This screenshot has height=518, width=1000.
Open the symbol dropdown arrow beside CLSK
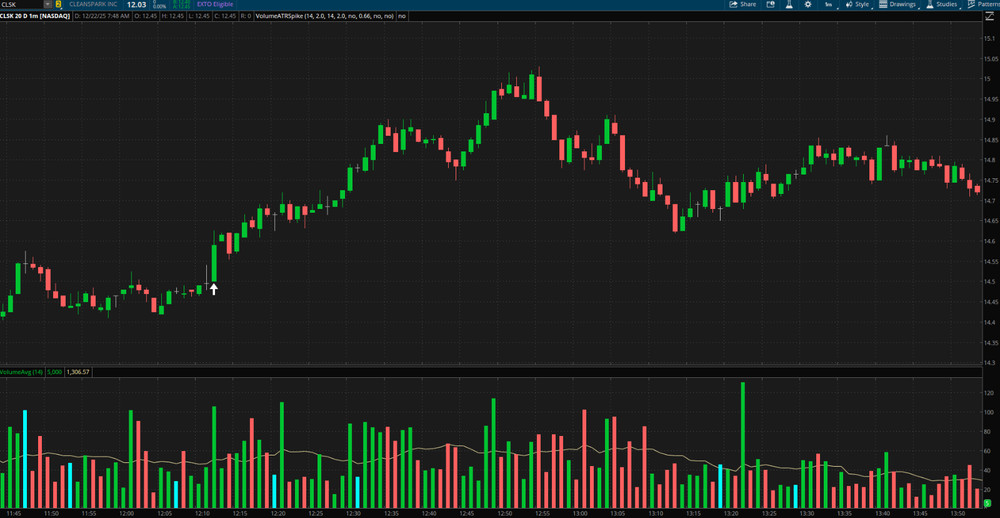click(47, 4)
